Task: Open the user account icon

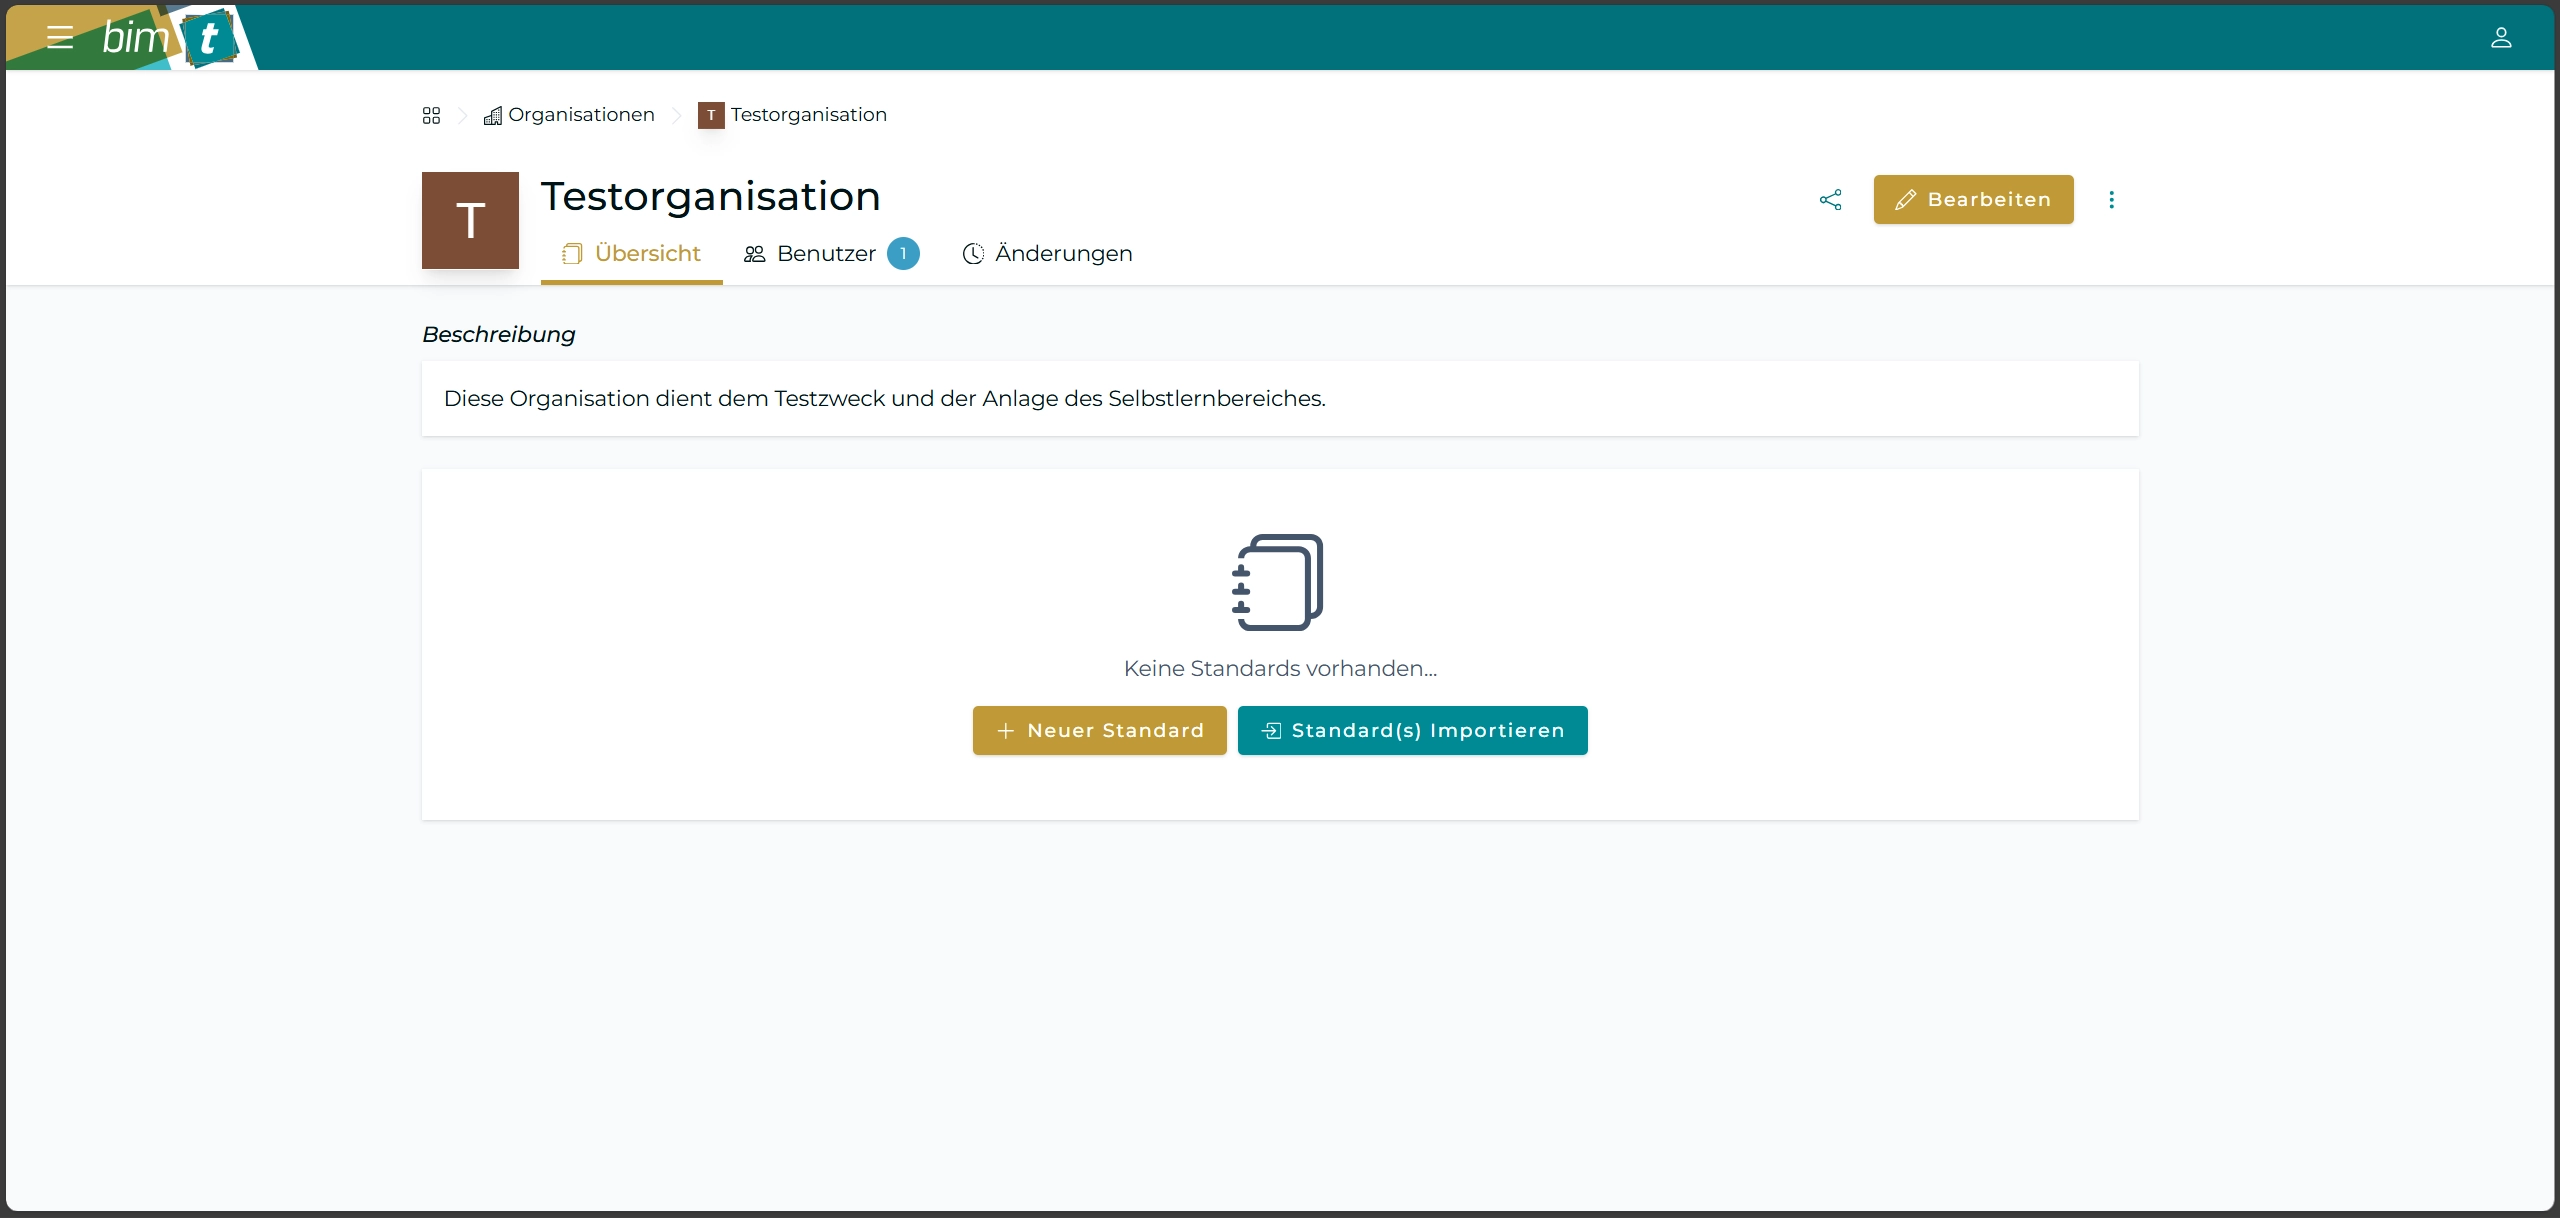Action: [2500, 38]
